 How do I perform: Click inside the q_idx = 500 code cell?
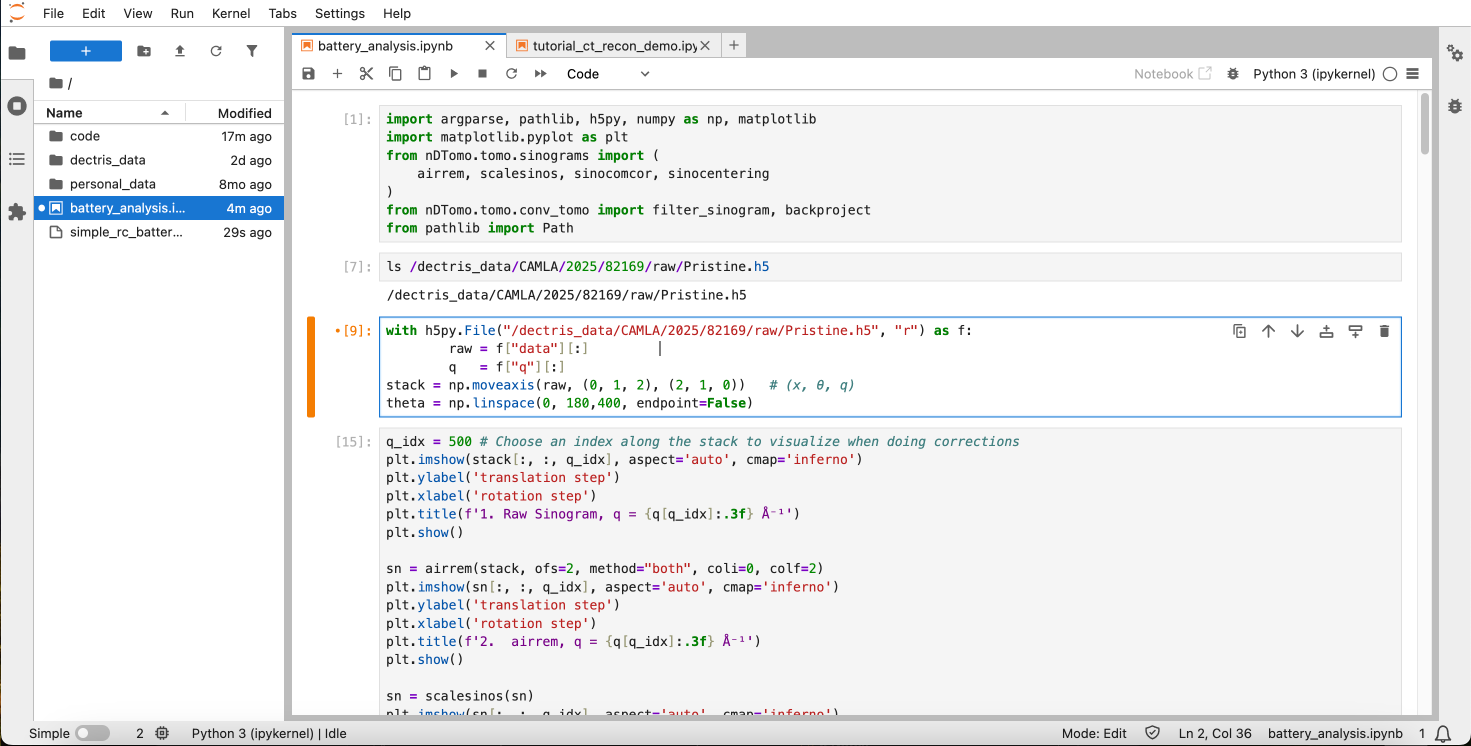coord(890,570)
